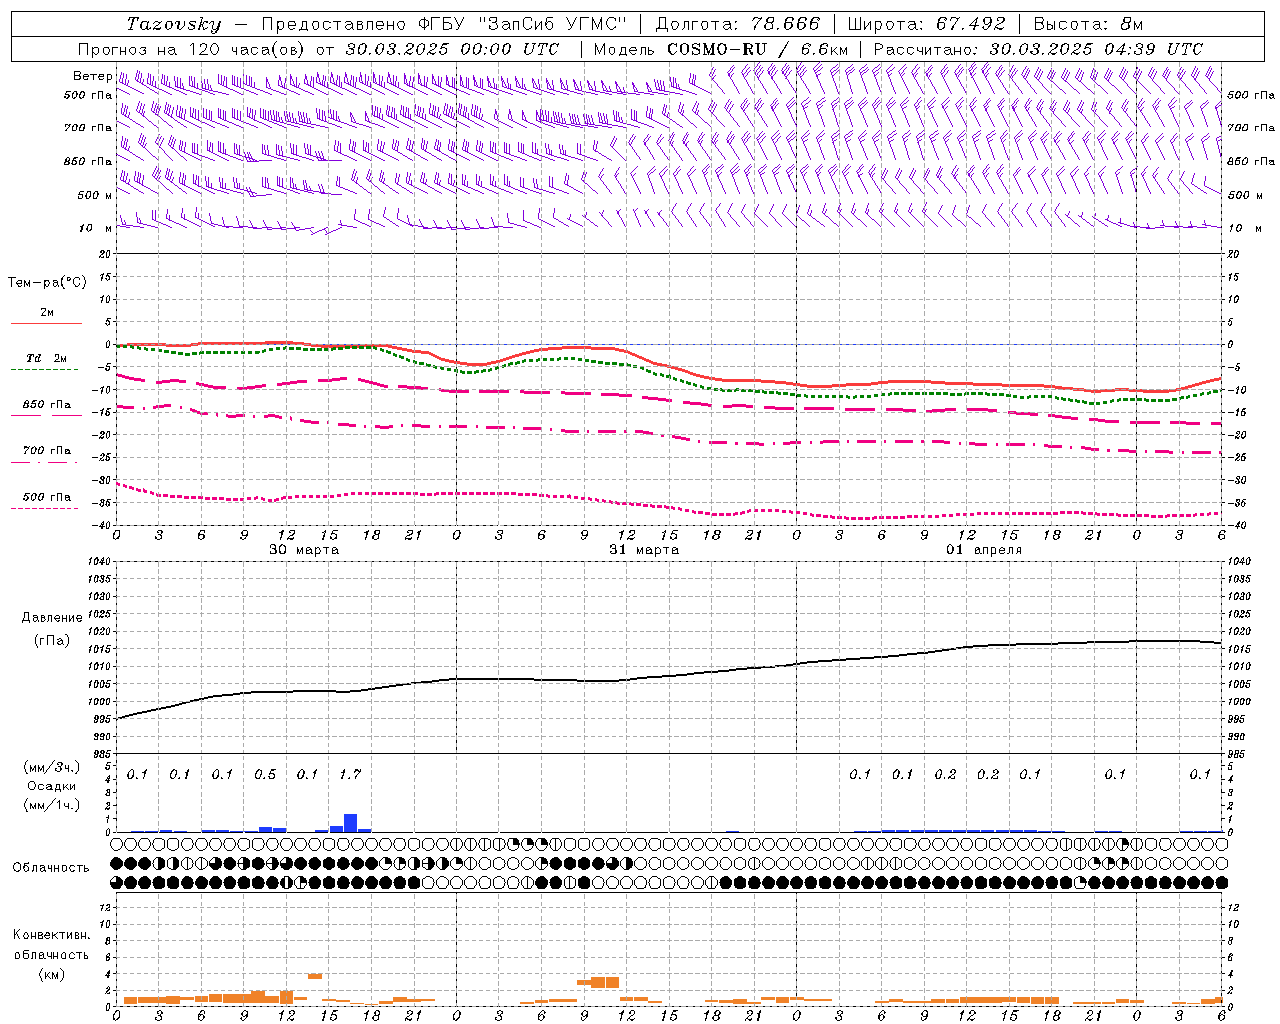Viewport: 1280px width, 1024px height.
Task: Select the latitude value Широта: 67.492
Action: (x=926, y=24)
